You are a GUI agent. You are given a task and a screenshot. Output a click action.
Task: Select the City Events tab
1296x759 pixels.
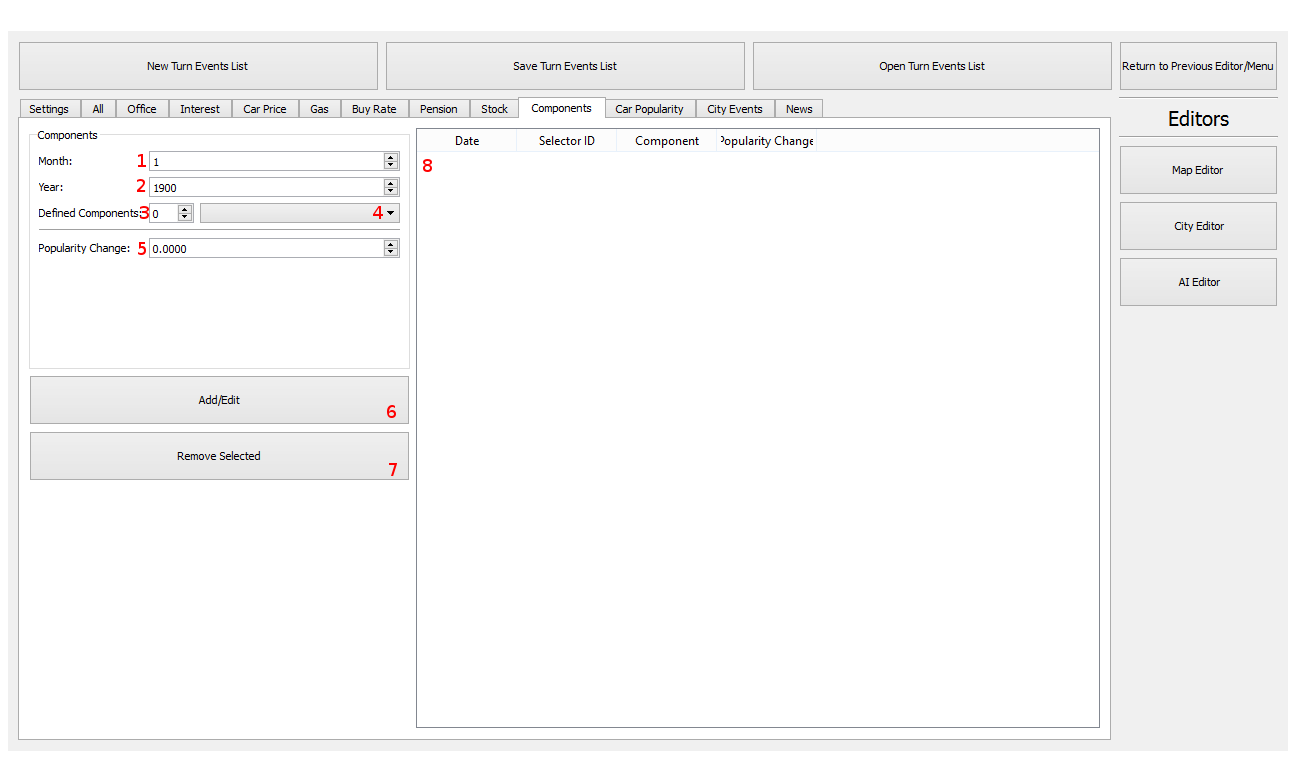(734, 109)
